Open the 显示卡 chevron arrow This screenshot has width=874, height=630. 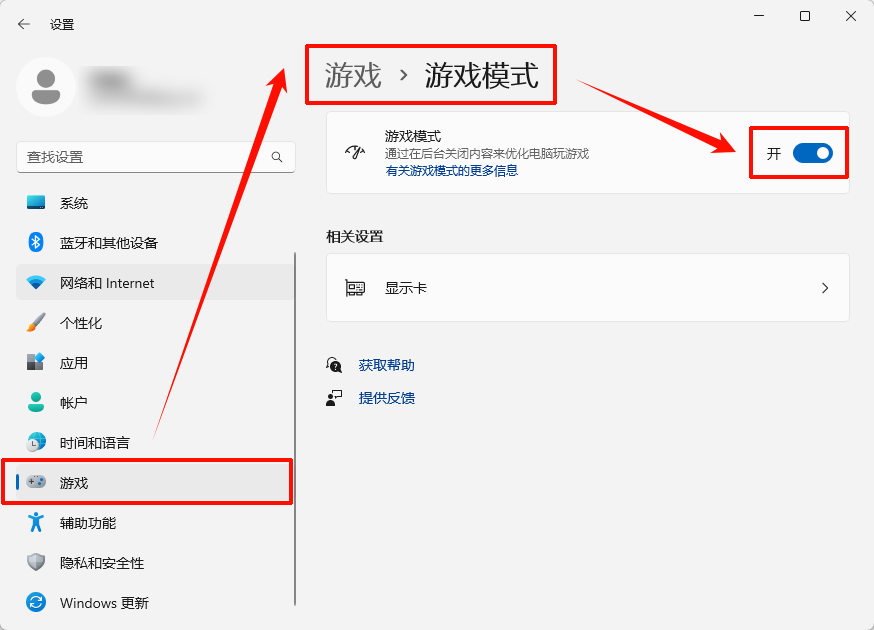click(825, 288)
